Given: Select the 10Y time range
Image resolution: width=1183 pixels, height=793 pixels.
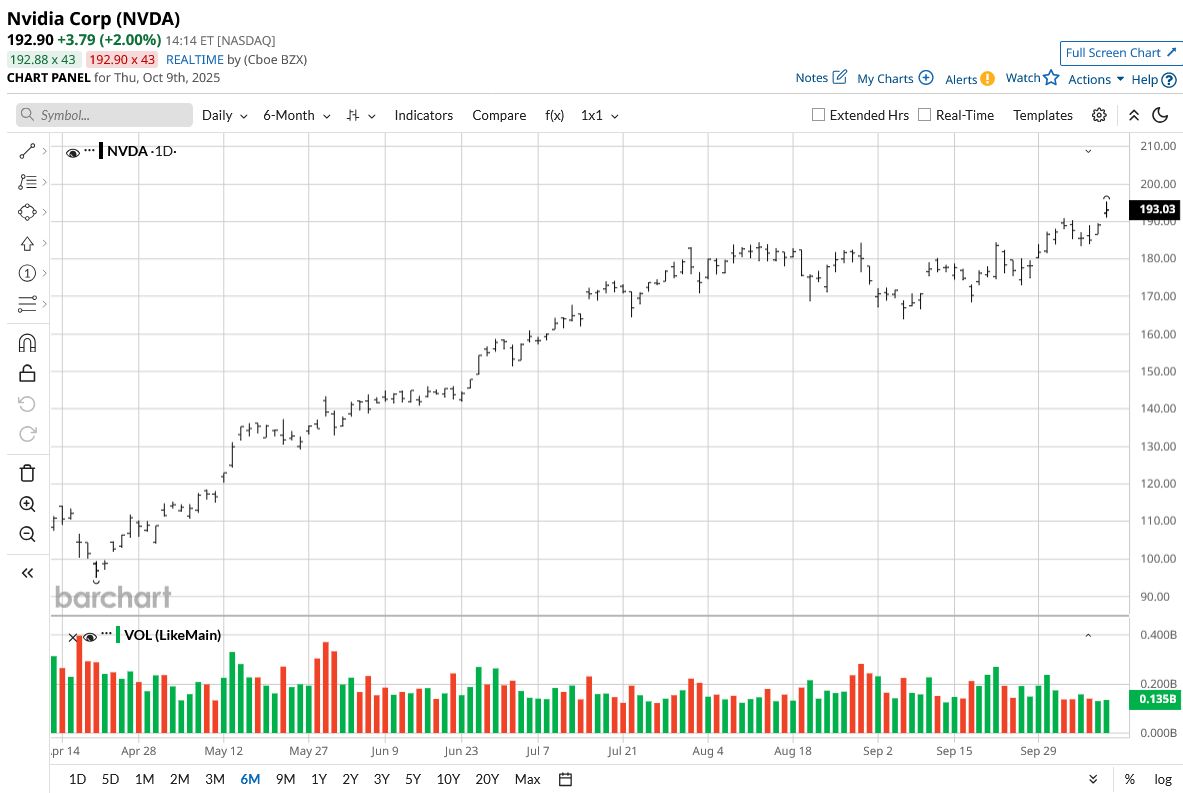Looking at the screenshot, I should pyautogui.click(x=448, y=779).
